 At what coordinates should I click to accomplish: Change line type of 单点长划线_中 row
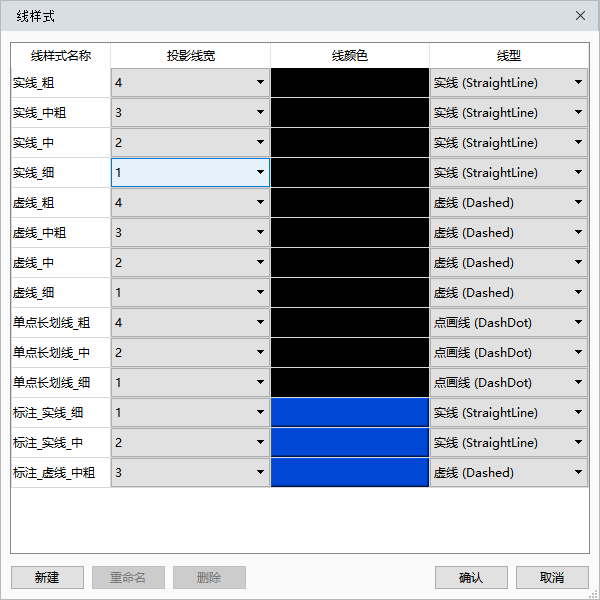pyautogui.click(x=509, y=352)
